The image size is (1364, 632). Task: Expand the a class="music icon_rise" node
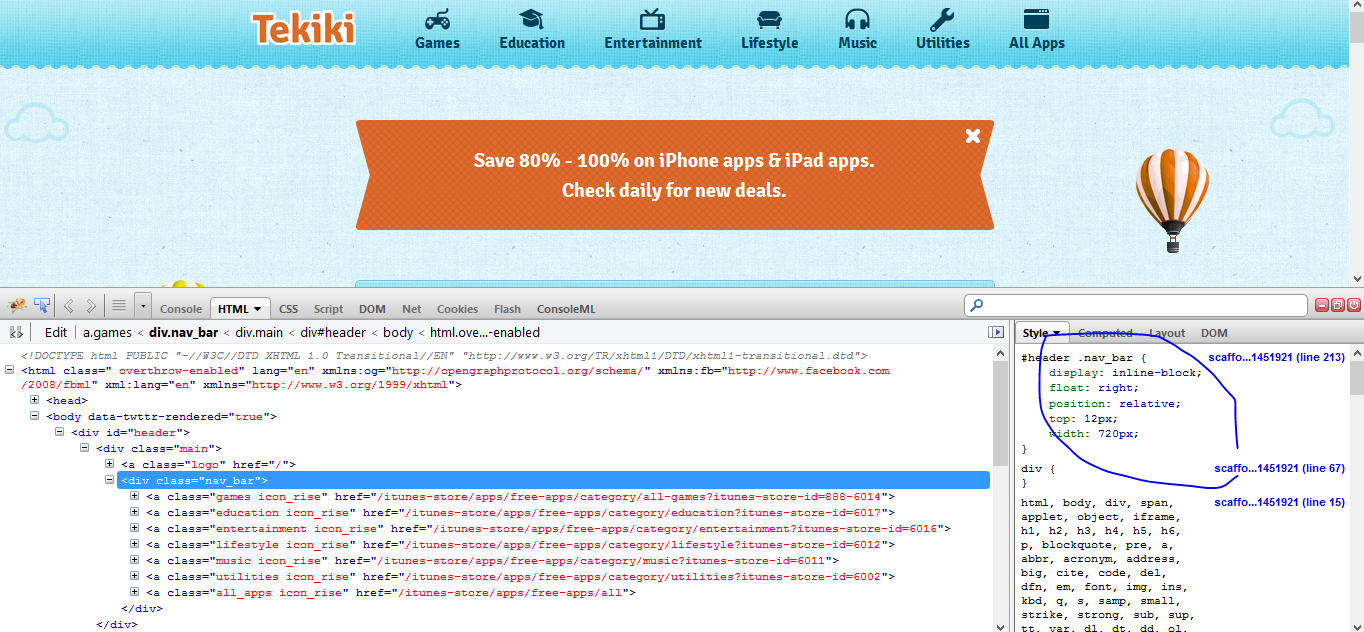[x=135, y=560]
